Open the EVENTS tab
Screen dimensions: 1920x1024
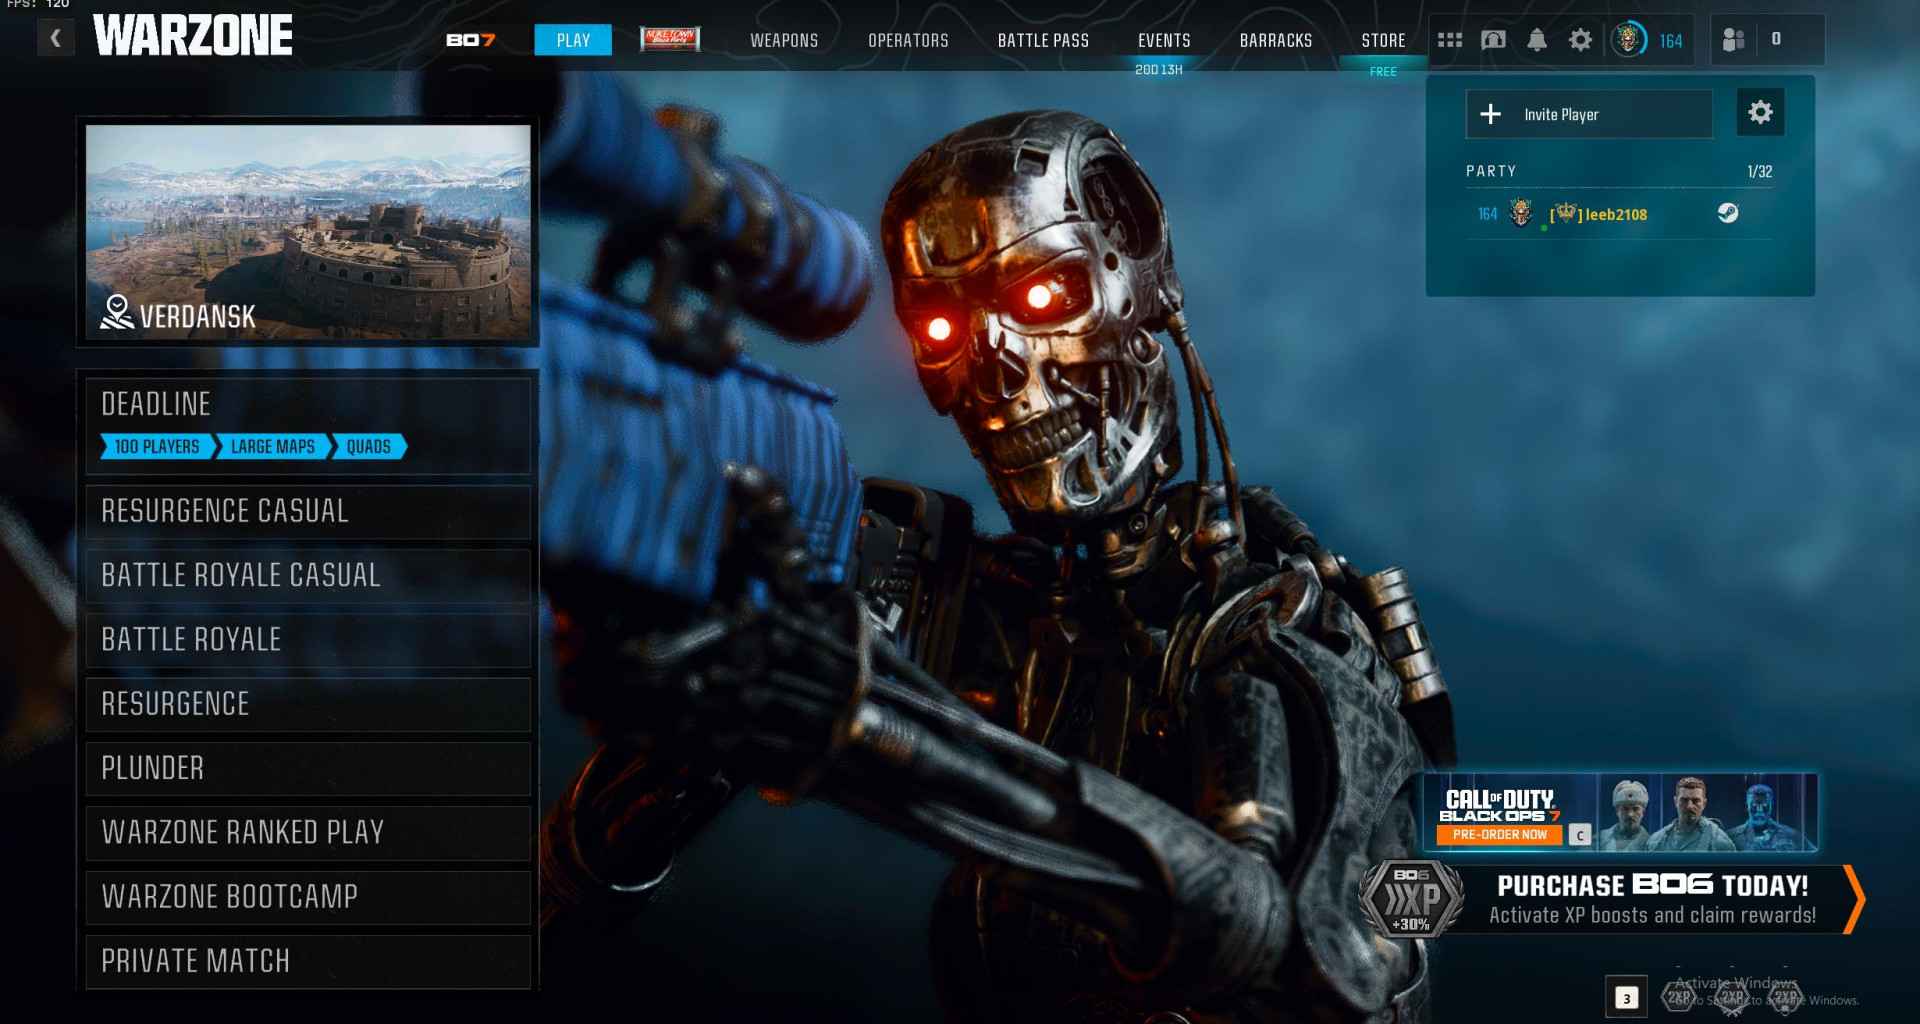pyautogui.click(x=1164, y=40)
